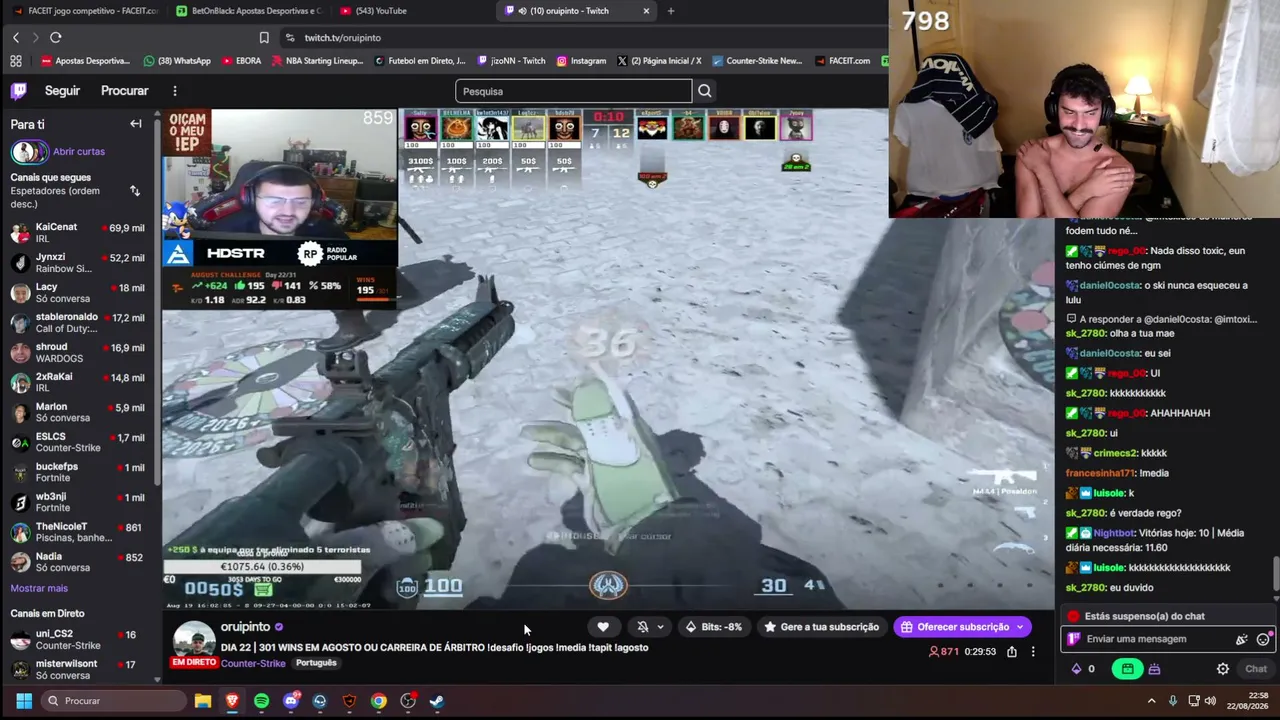Open the emote picker in chat
The width and height of the screenshot is (1280, 720).
coord(1263,639)
